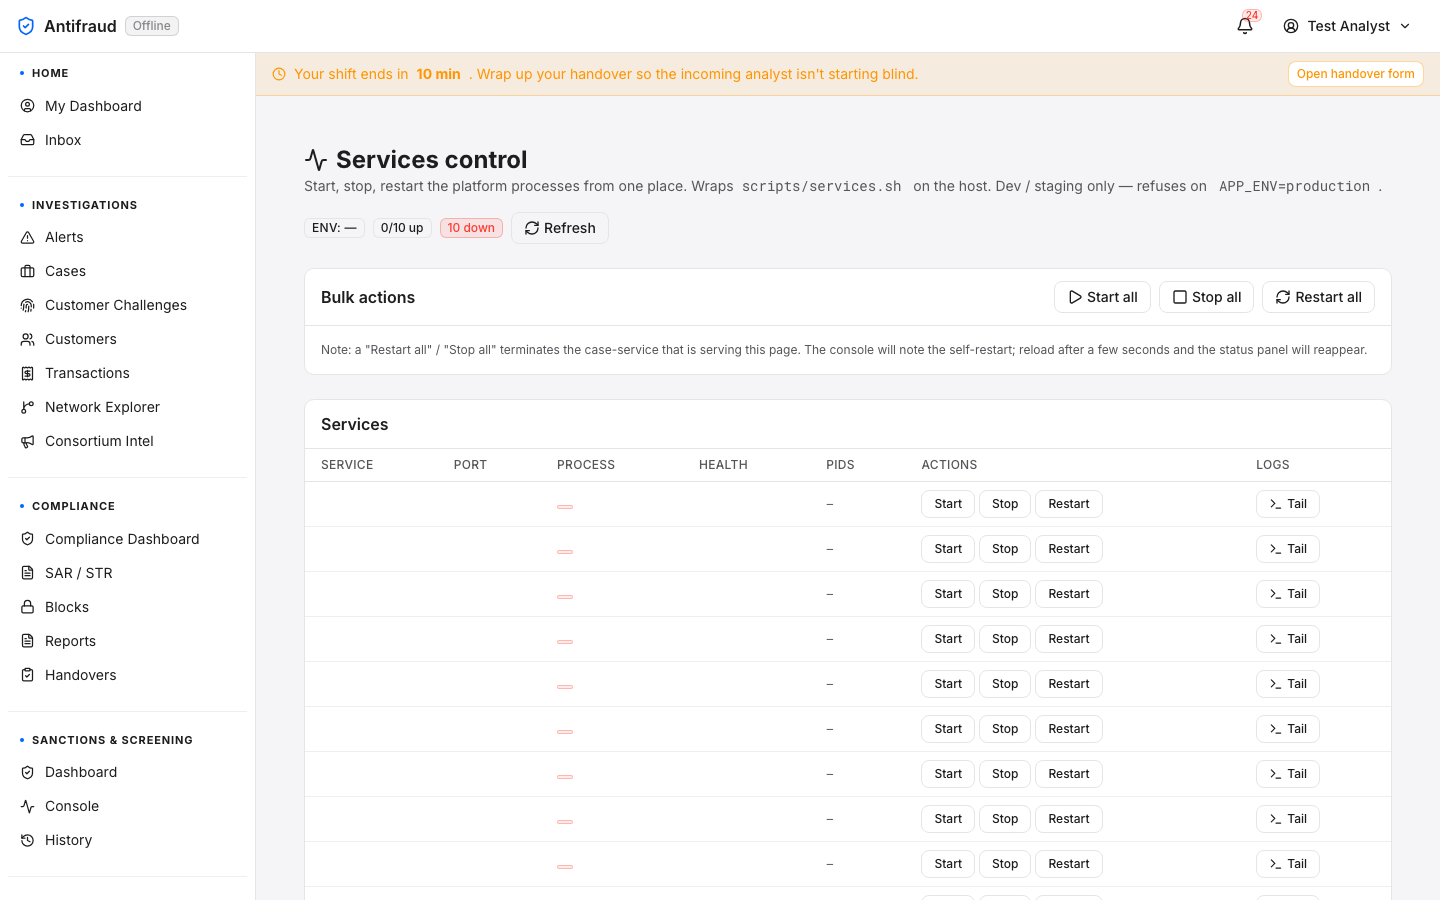Open the Test Analyst user menu

coord(1347,26)
